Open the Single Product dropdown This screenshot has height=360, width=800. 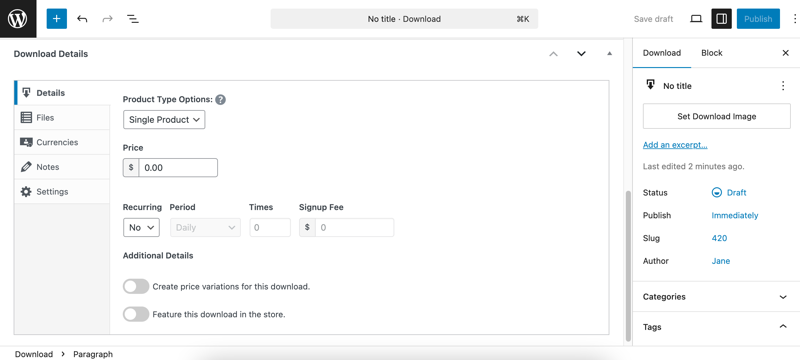point(164,120)
